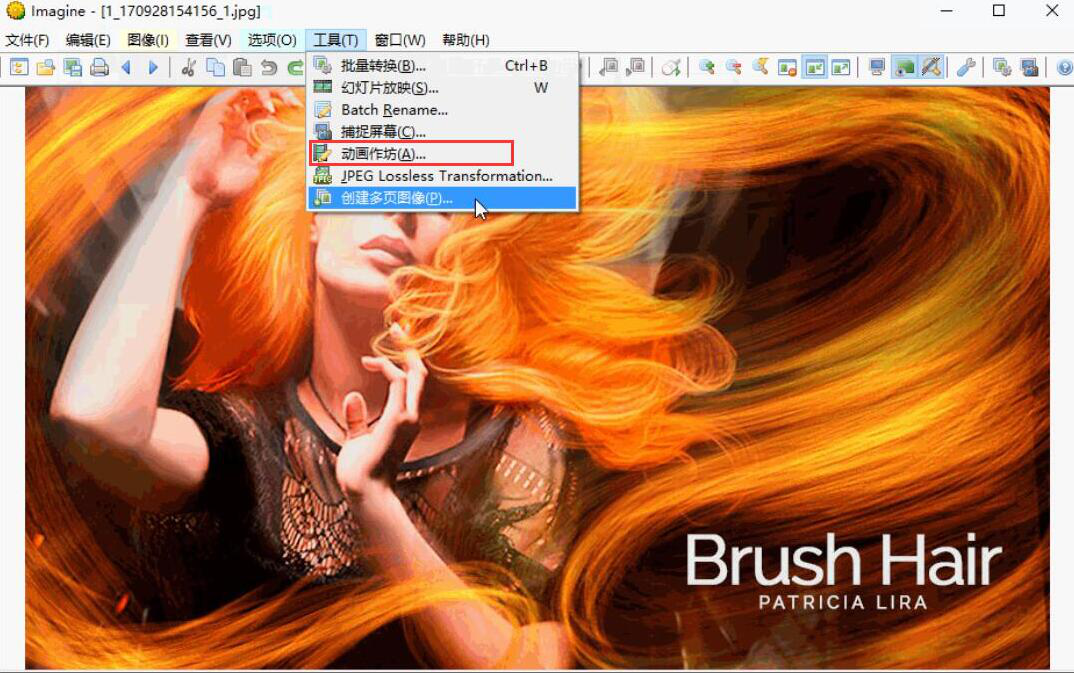Click the Copy toolbar icon
1074x673 pixels.
point(215,67)
